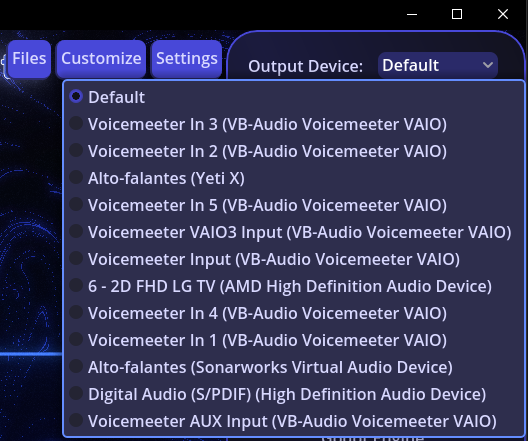Screen dimensions: 528x441
Task: Minimize the application window
Action: click(x=412, y=14)
